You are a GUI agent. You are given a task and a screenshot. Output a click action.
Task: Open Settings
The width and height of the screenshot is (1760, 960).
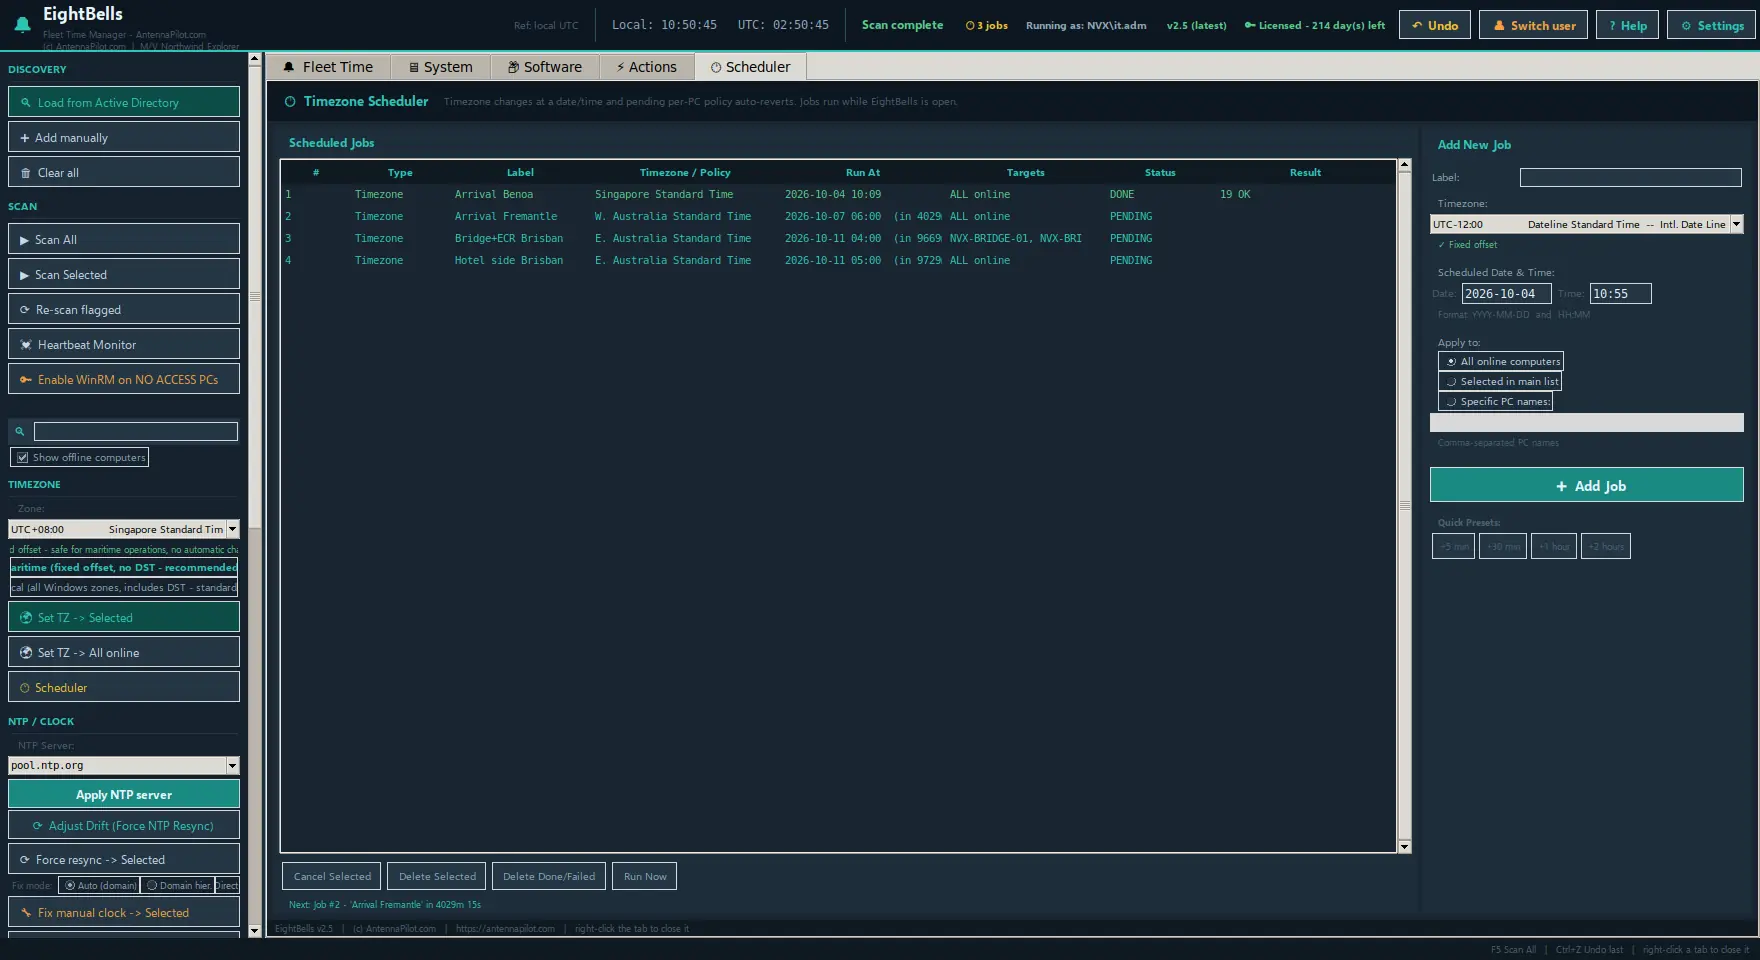click(1712, 25)
